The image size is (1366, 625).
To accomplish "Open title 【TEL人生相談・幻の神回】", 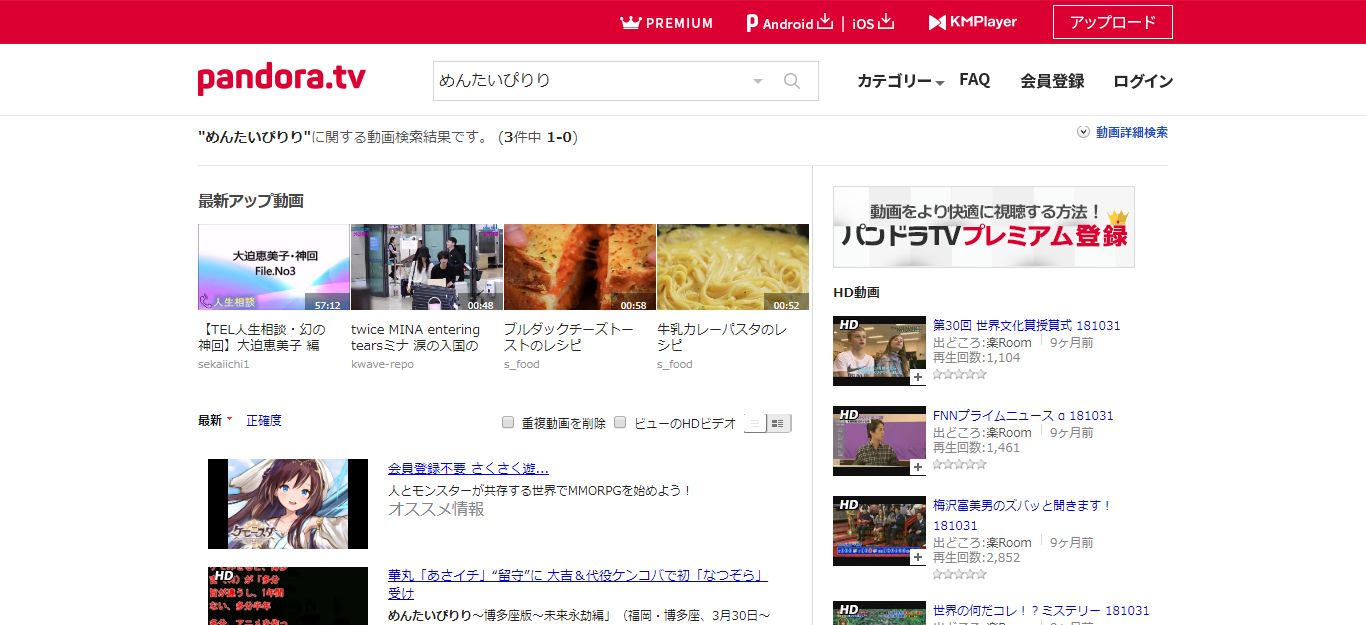I will click(x=261, y=337).
